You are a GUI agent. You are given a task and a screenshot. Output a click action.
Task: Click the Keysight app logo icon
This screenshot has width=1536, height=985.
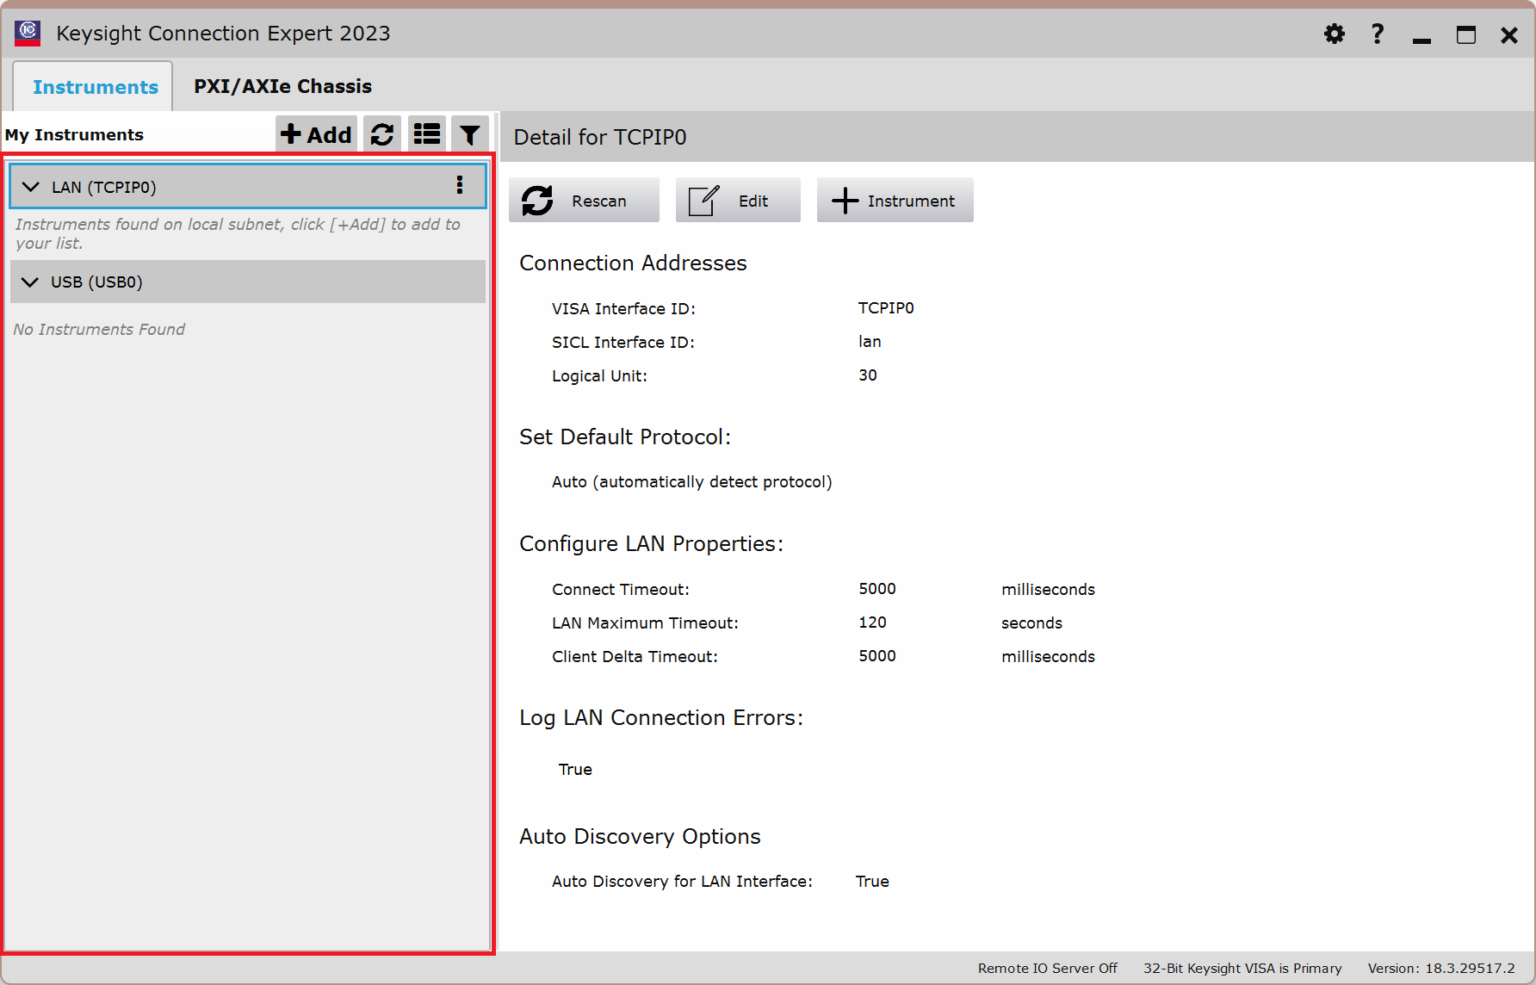click(28, 33)
